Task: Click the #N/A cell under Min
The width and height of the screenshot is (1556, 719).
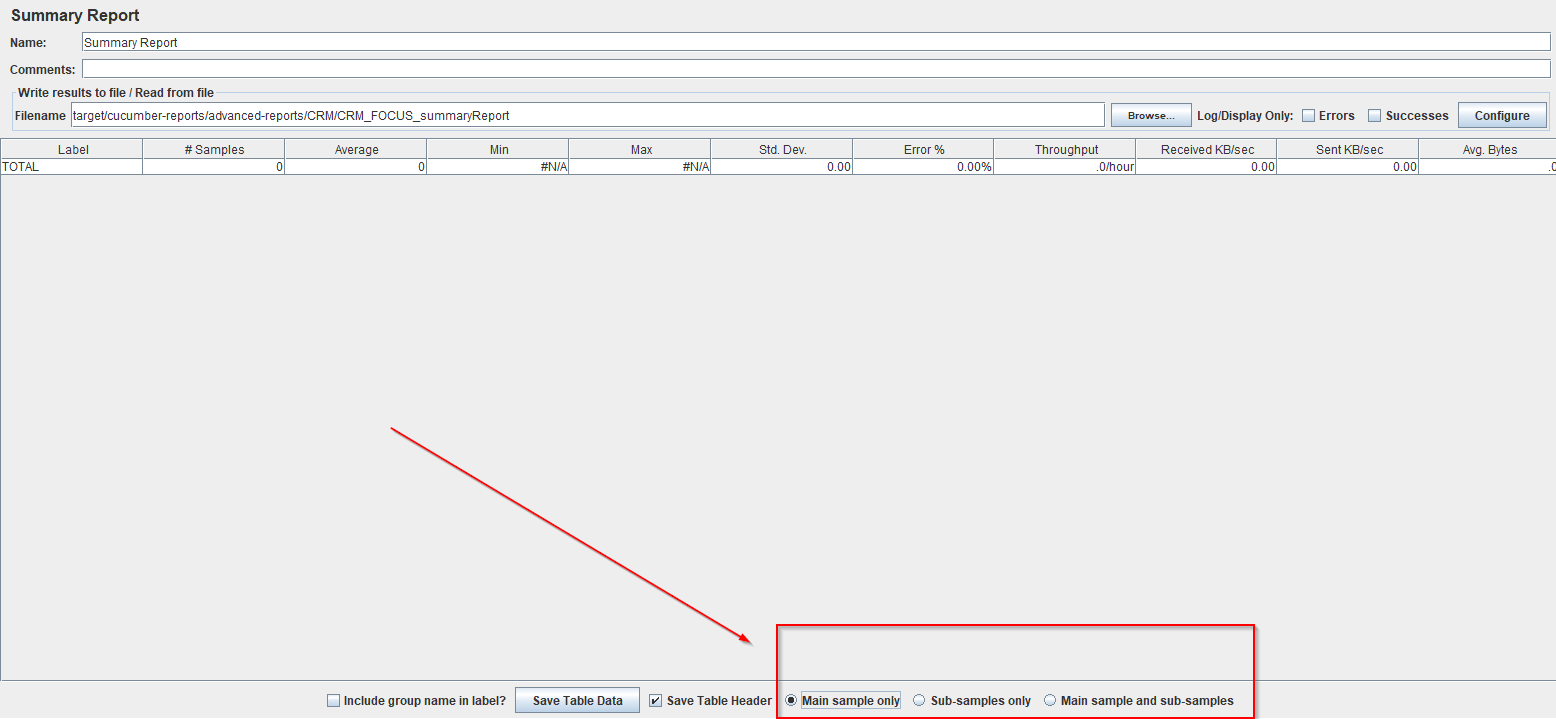Action: 498,167
